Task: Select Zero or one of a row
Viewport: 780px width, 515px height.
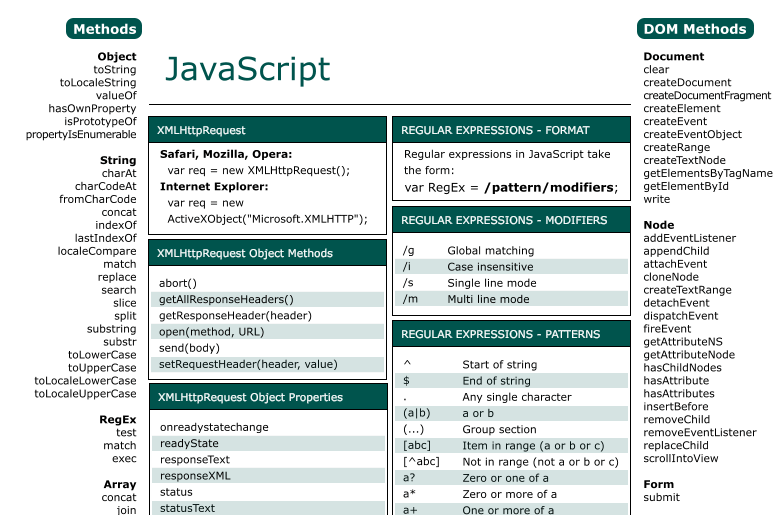Action: point(511,478)
